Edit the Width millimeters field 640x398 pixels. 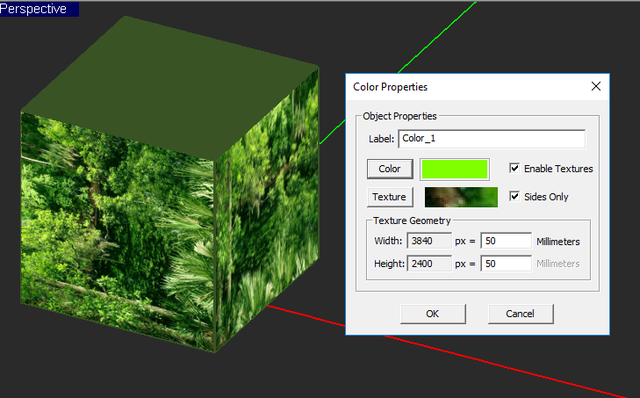[506, 241]
